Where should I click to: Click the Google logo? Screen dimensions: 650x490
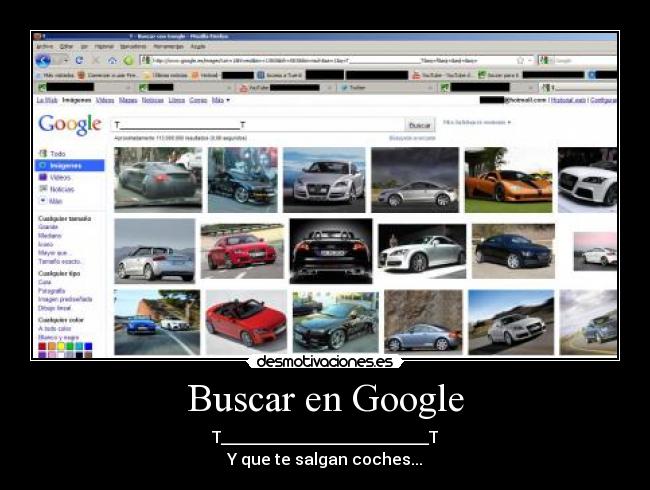70,125
